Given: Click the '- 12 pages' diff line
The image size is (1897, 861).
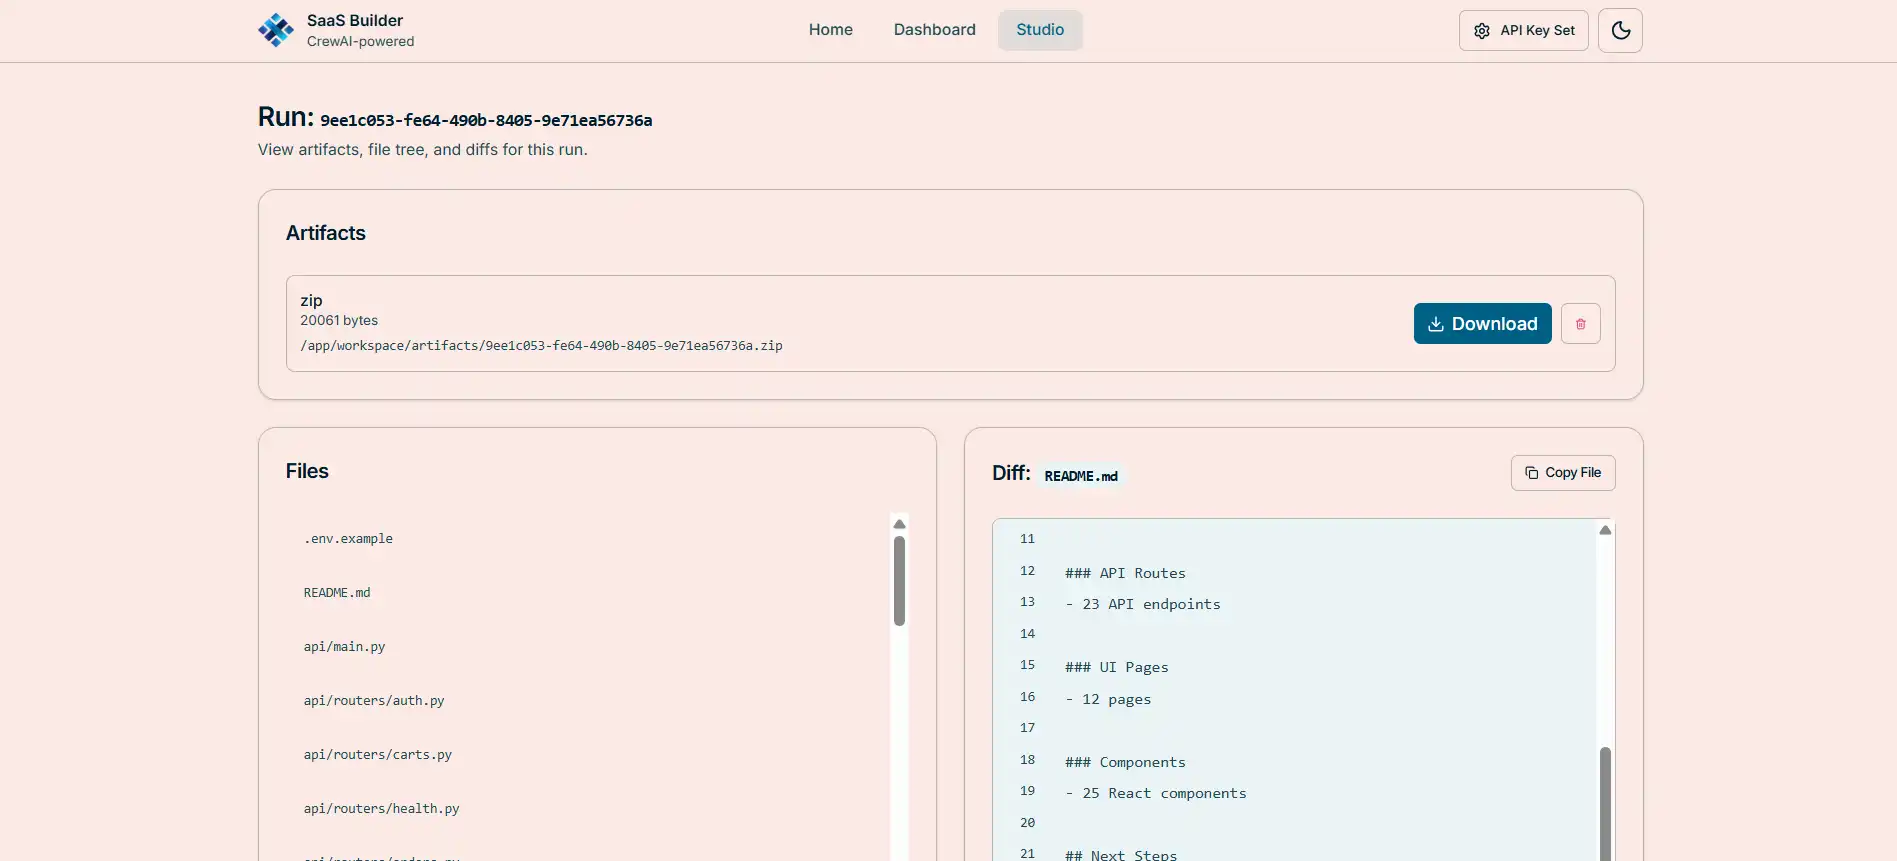Looking at the screenshot, I should point(1108,699).
